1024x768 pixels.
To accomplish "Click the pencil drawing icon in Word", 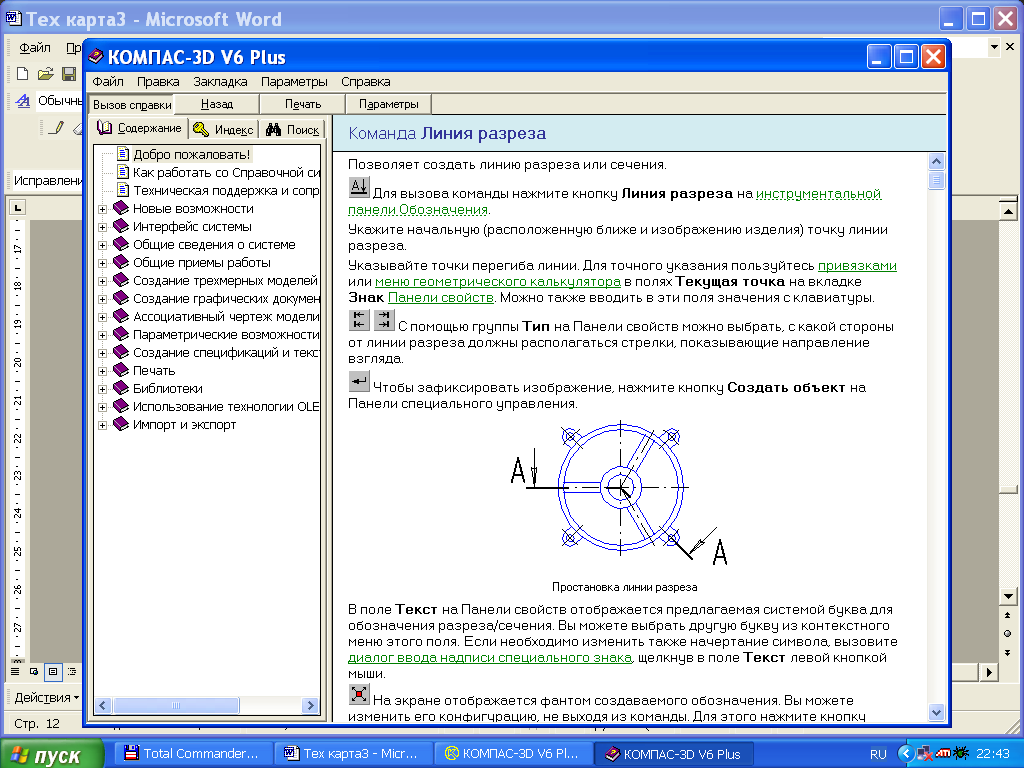I will pyautogui.click(x=57, y=127).
